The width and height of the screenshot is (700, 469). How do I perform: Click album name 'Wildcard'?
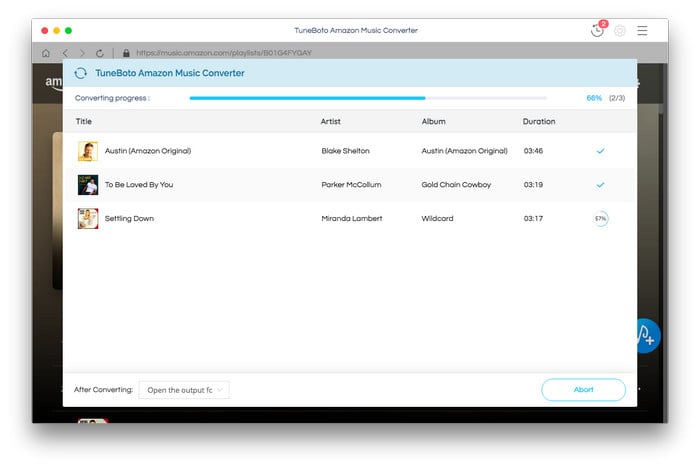437,219
